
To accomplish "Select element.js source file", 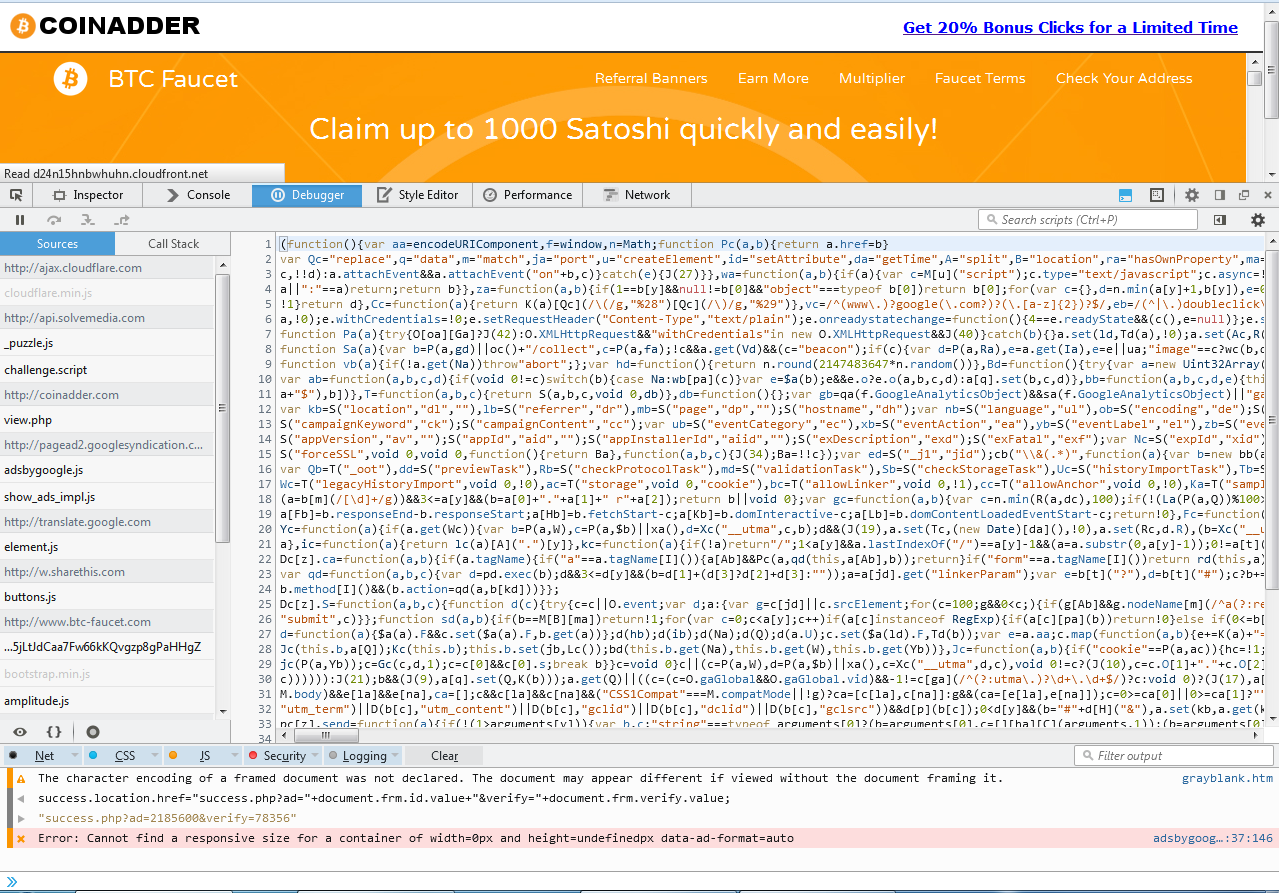I will (108, 547).
